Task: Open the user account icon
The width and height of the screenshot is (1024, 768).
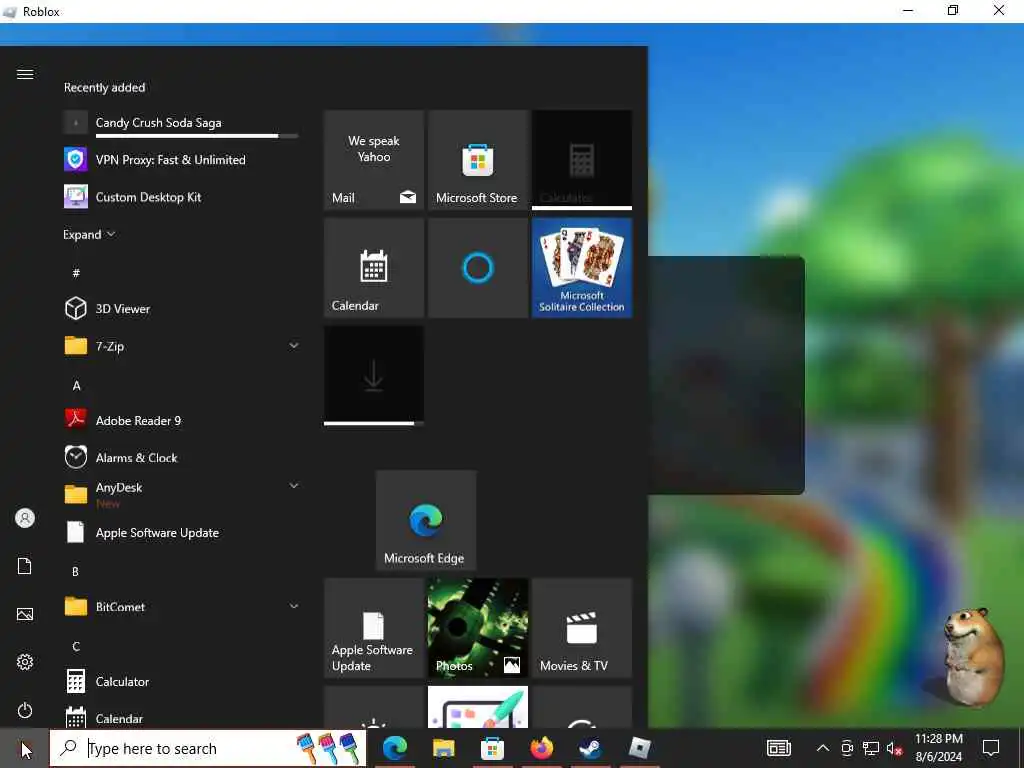Action: (25, 519)
